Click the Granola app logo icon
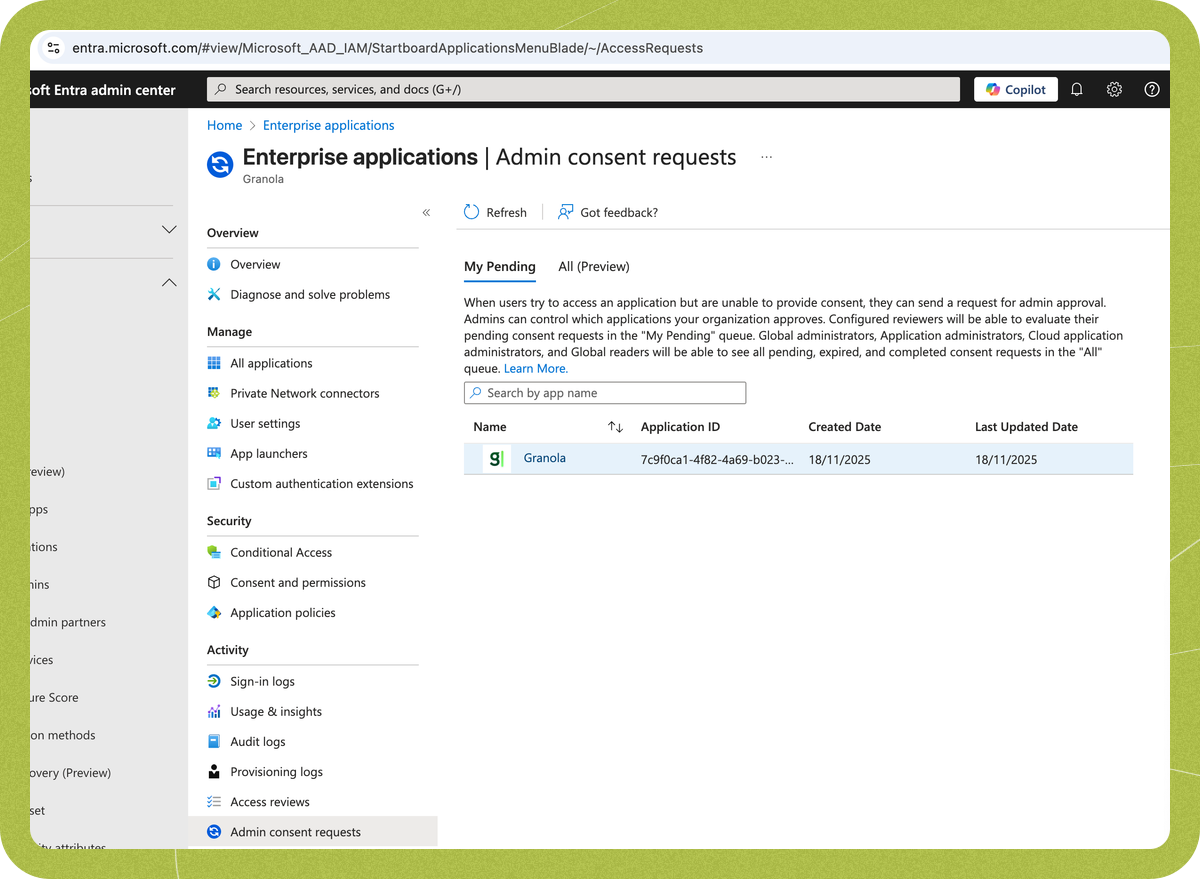The width and height of the screenshot is (1200, 879). tap(497, 458)
